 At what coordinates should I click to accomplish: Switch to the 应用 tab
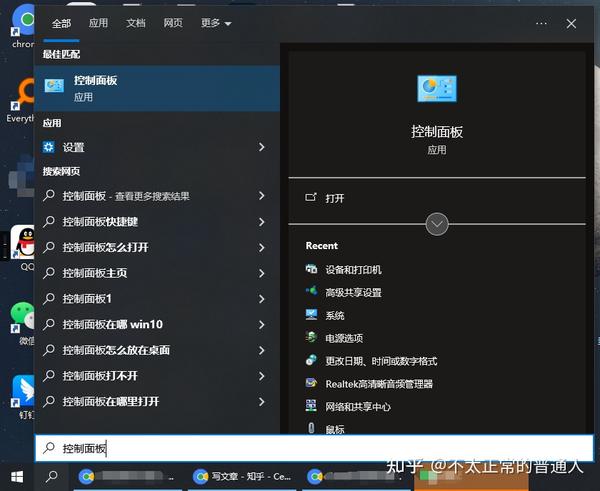pos(98,23)
